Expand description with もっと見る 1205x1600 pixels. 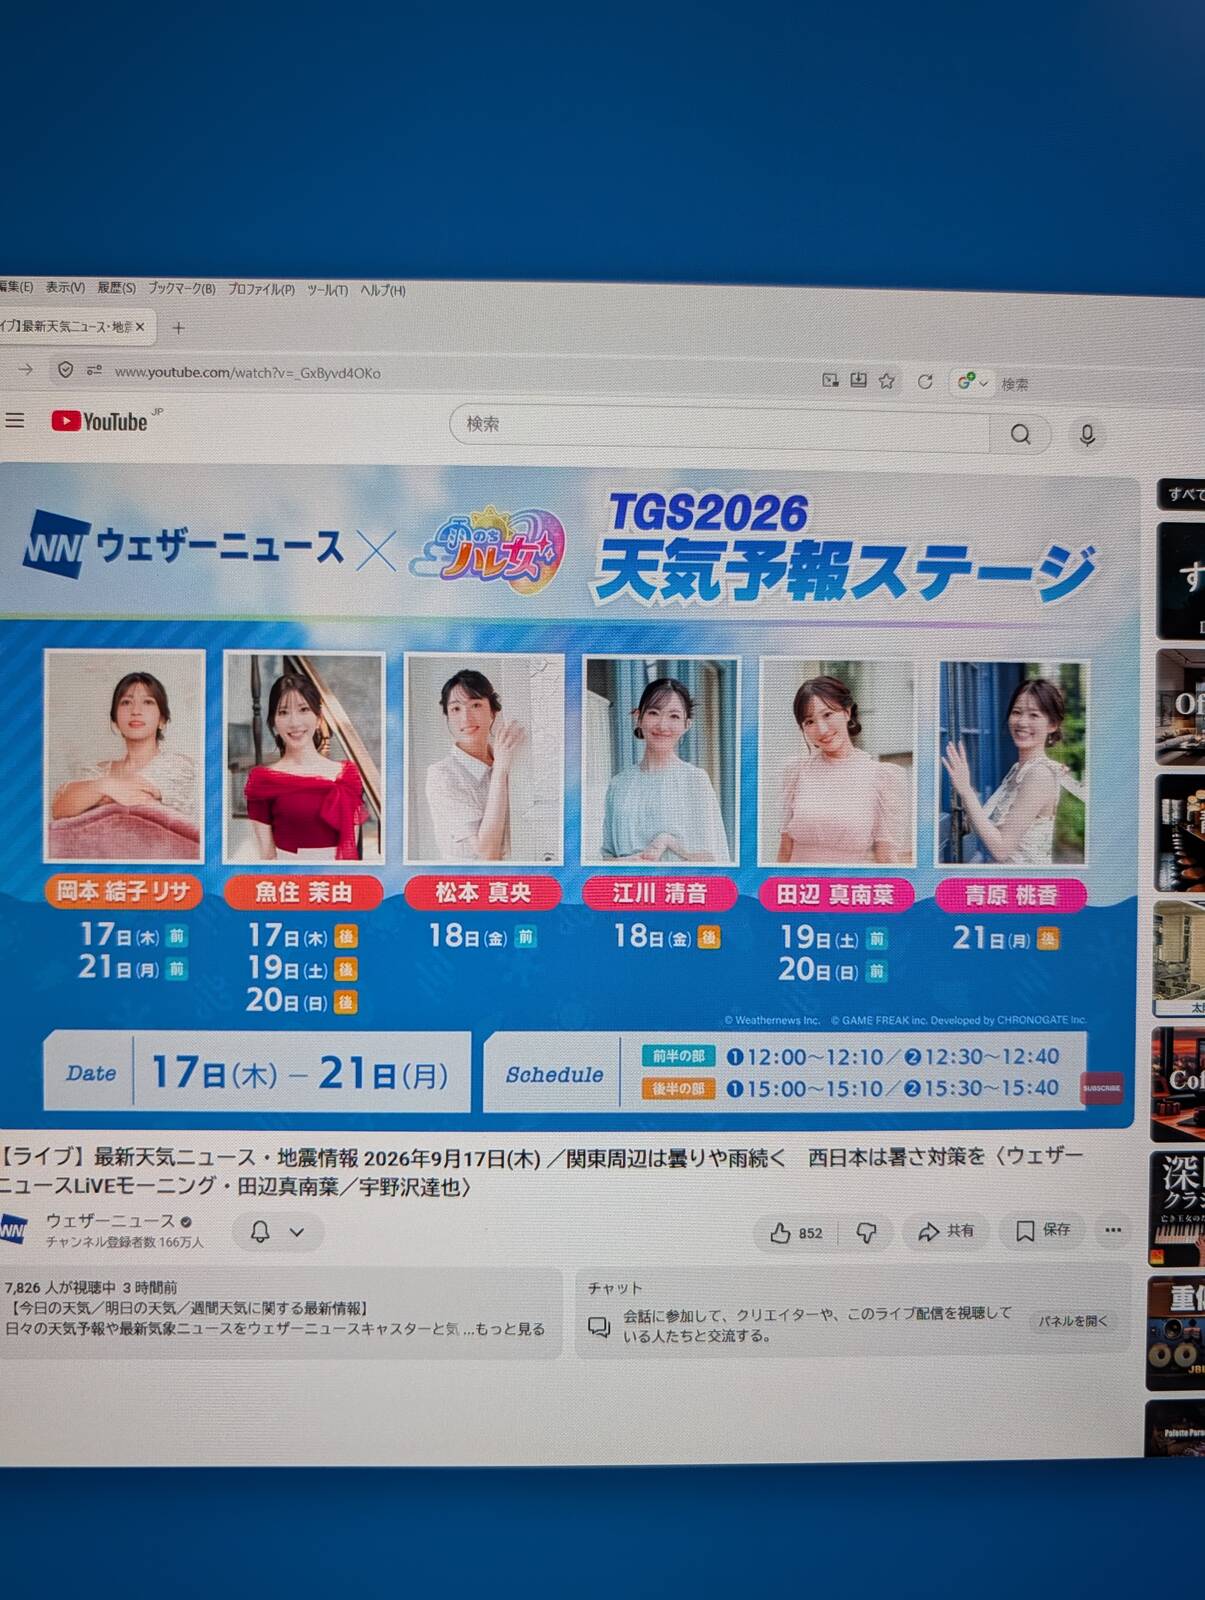[510, 1329]
